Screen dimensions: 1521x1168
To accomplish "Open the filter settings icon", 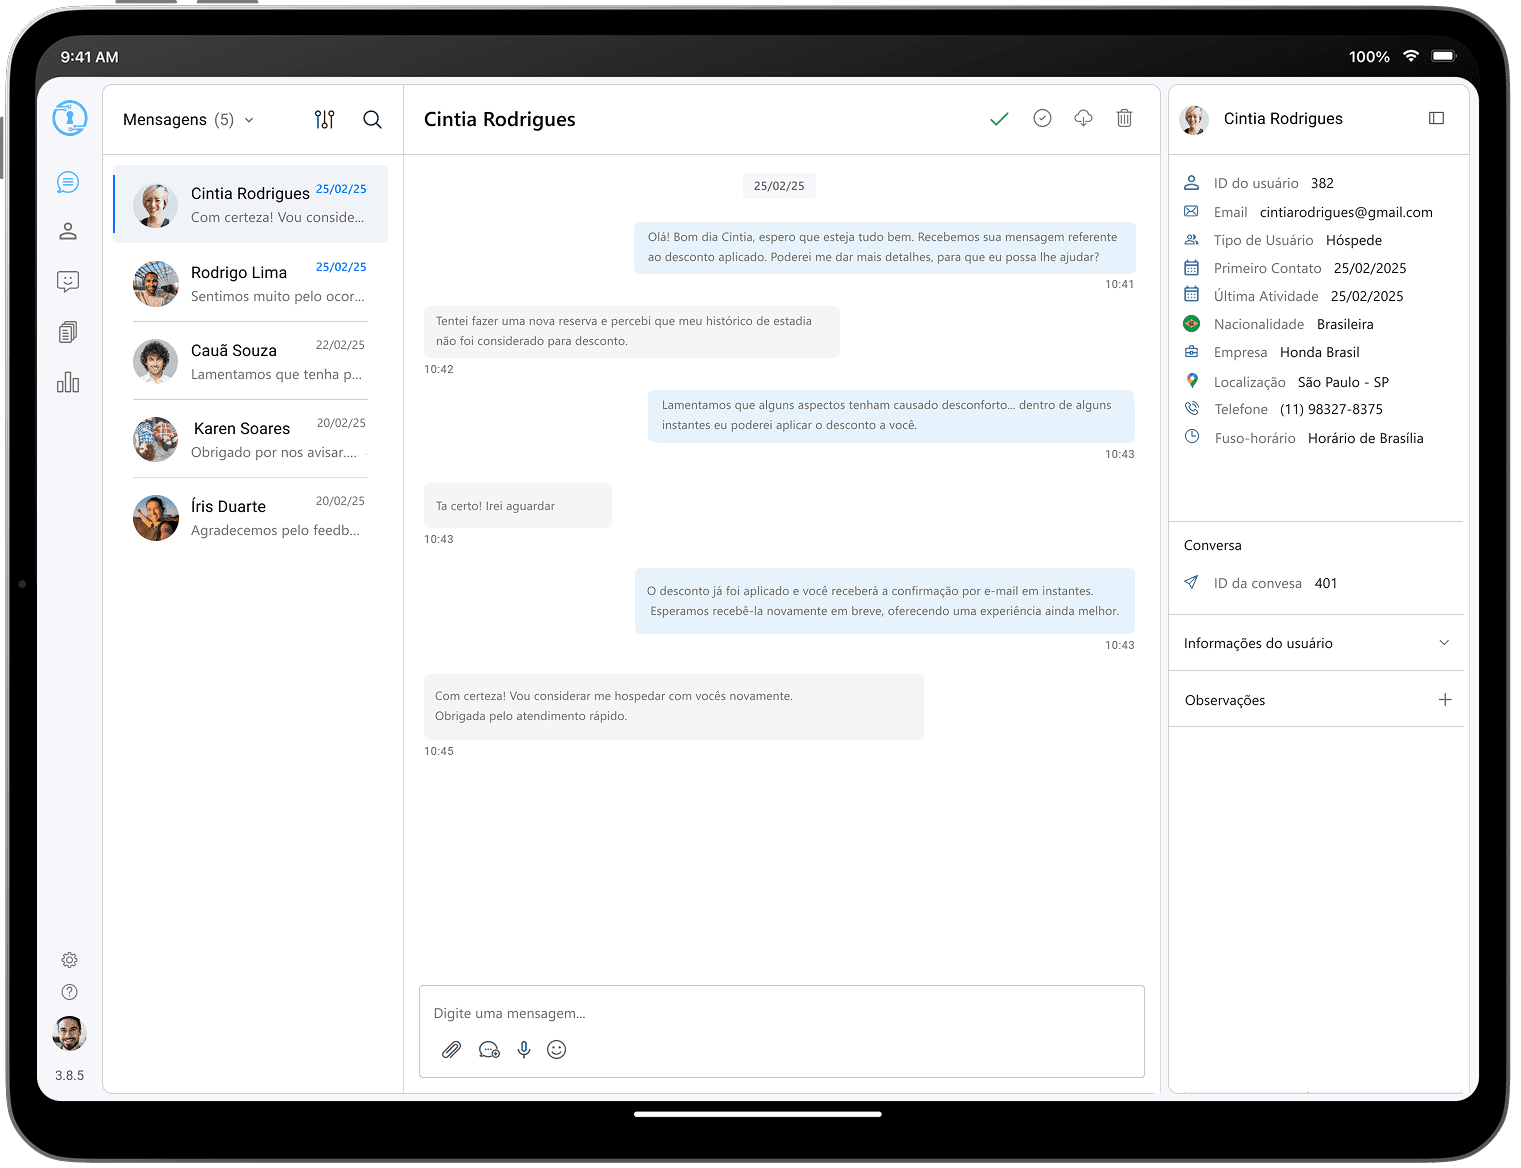I will 324,120.
